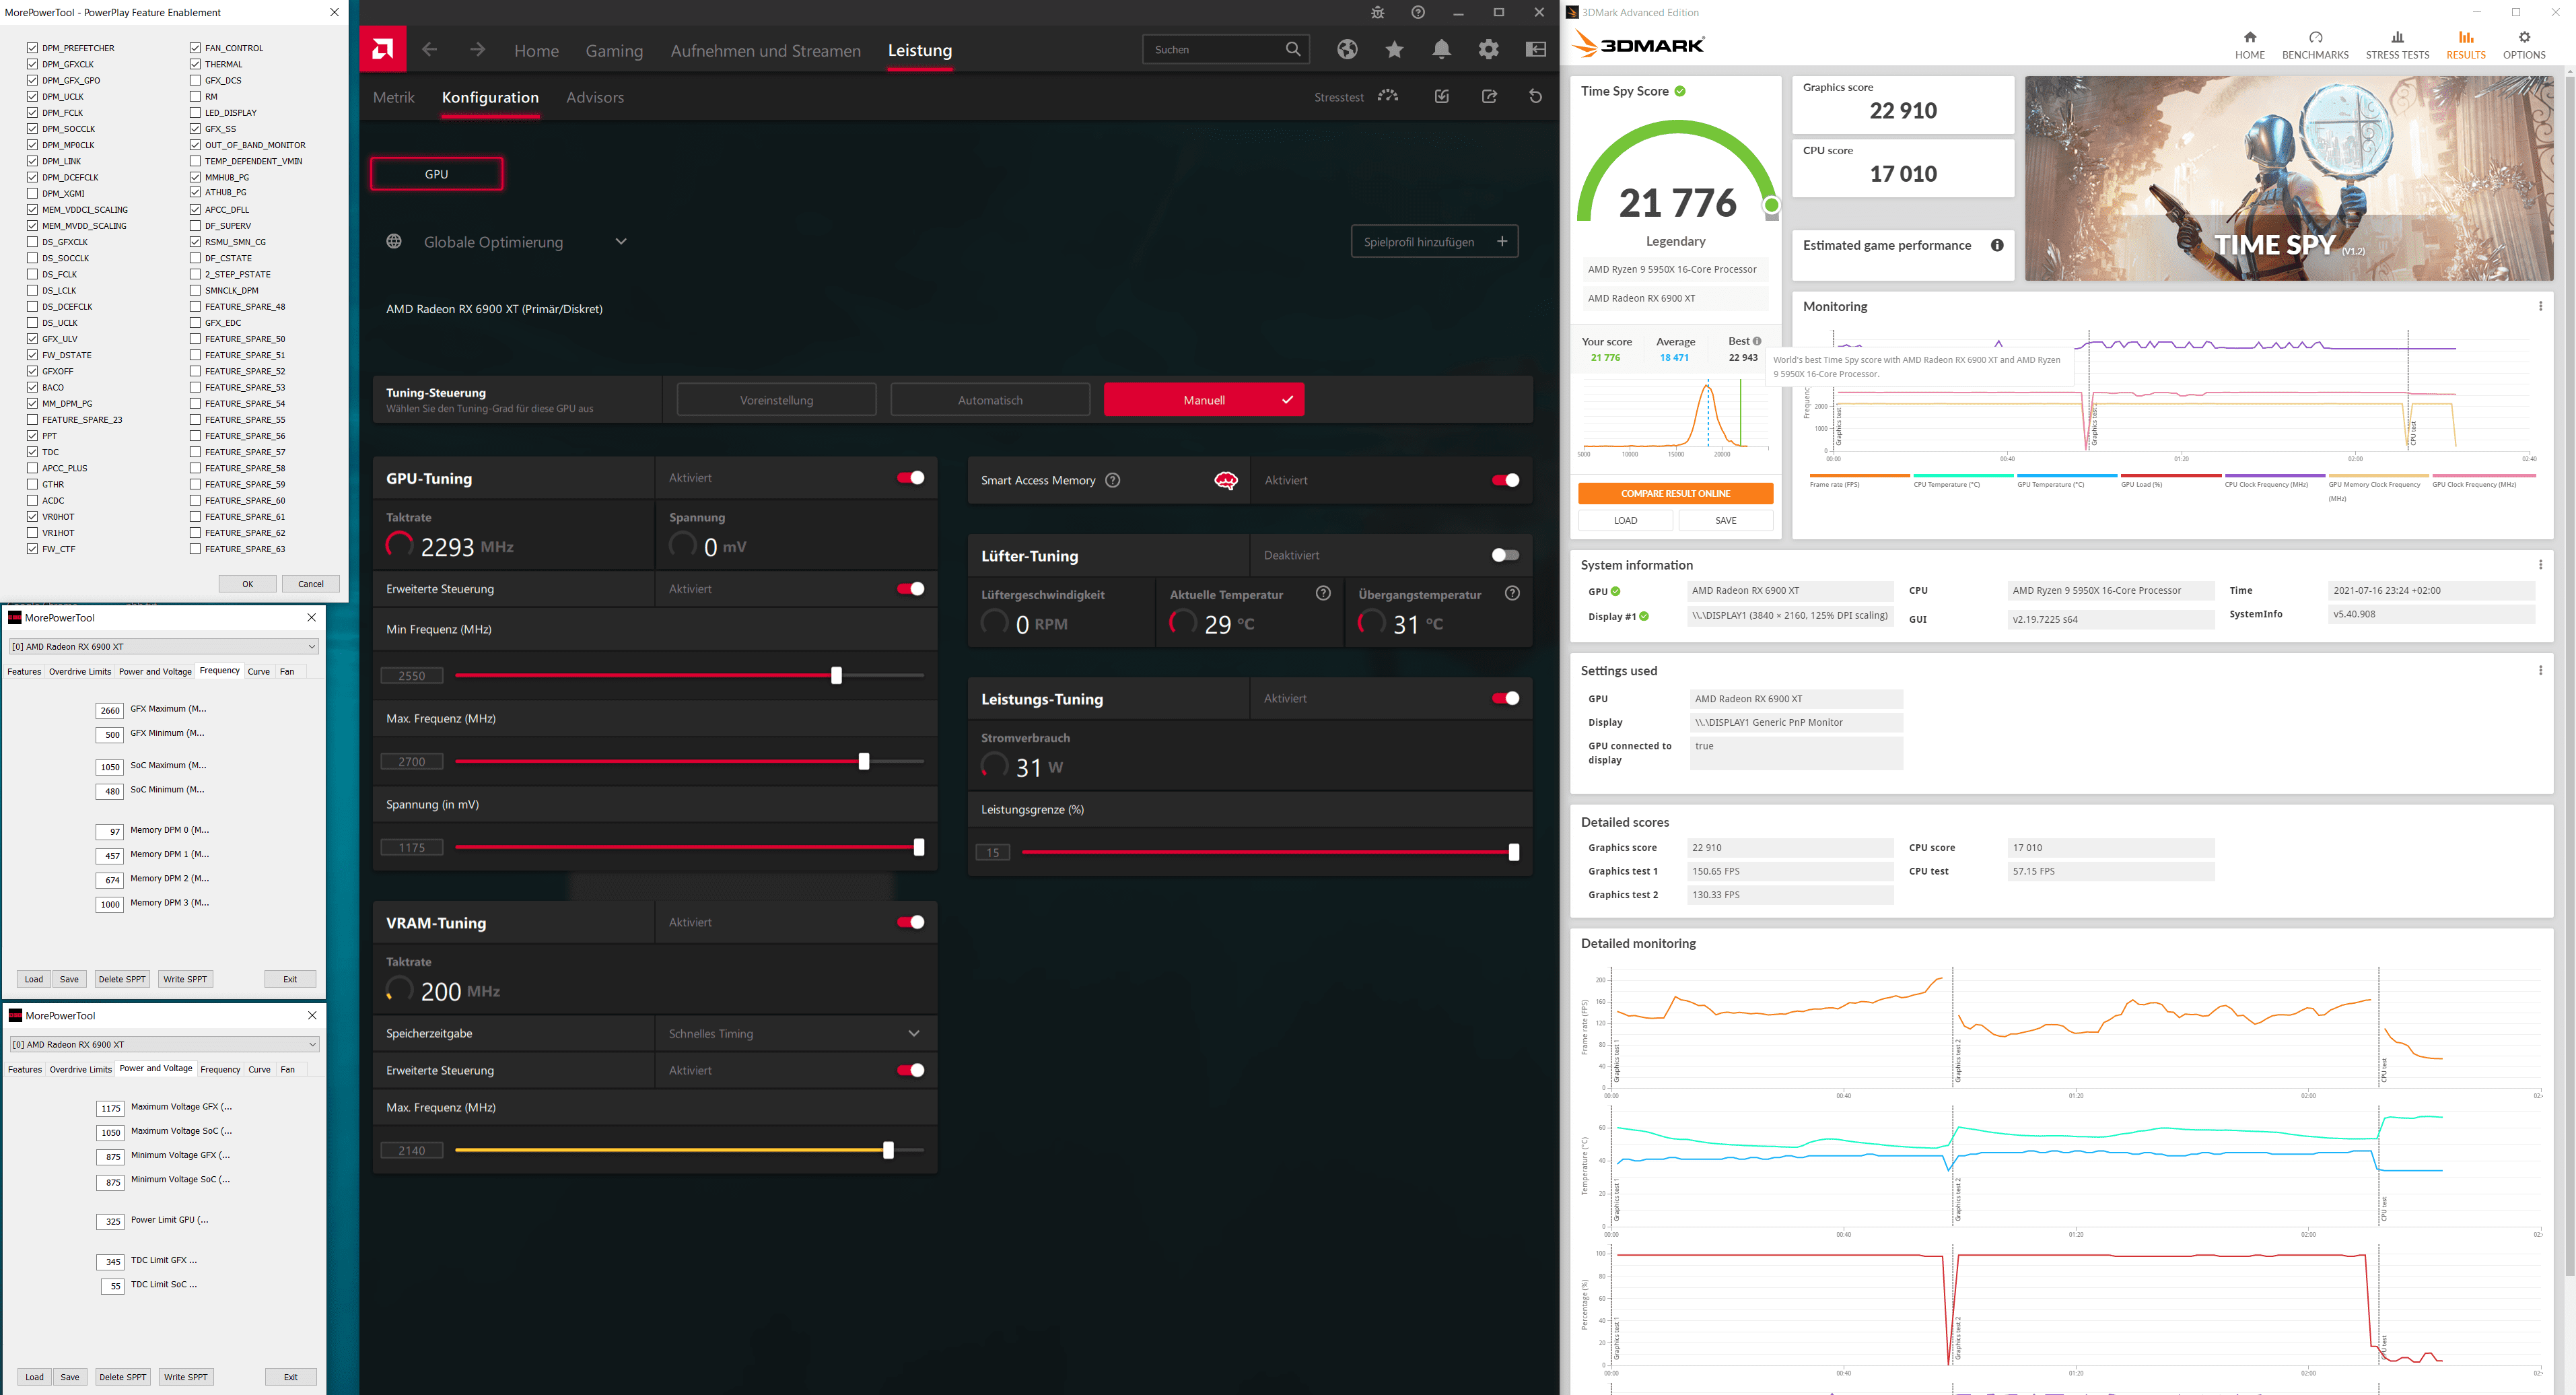2576x1395 pixels.
Task: Open the Curve tab in MorePowerTool
Action: click(259, 672)
